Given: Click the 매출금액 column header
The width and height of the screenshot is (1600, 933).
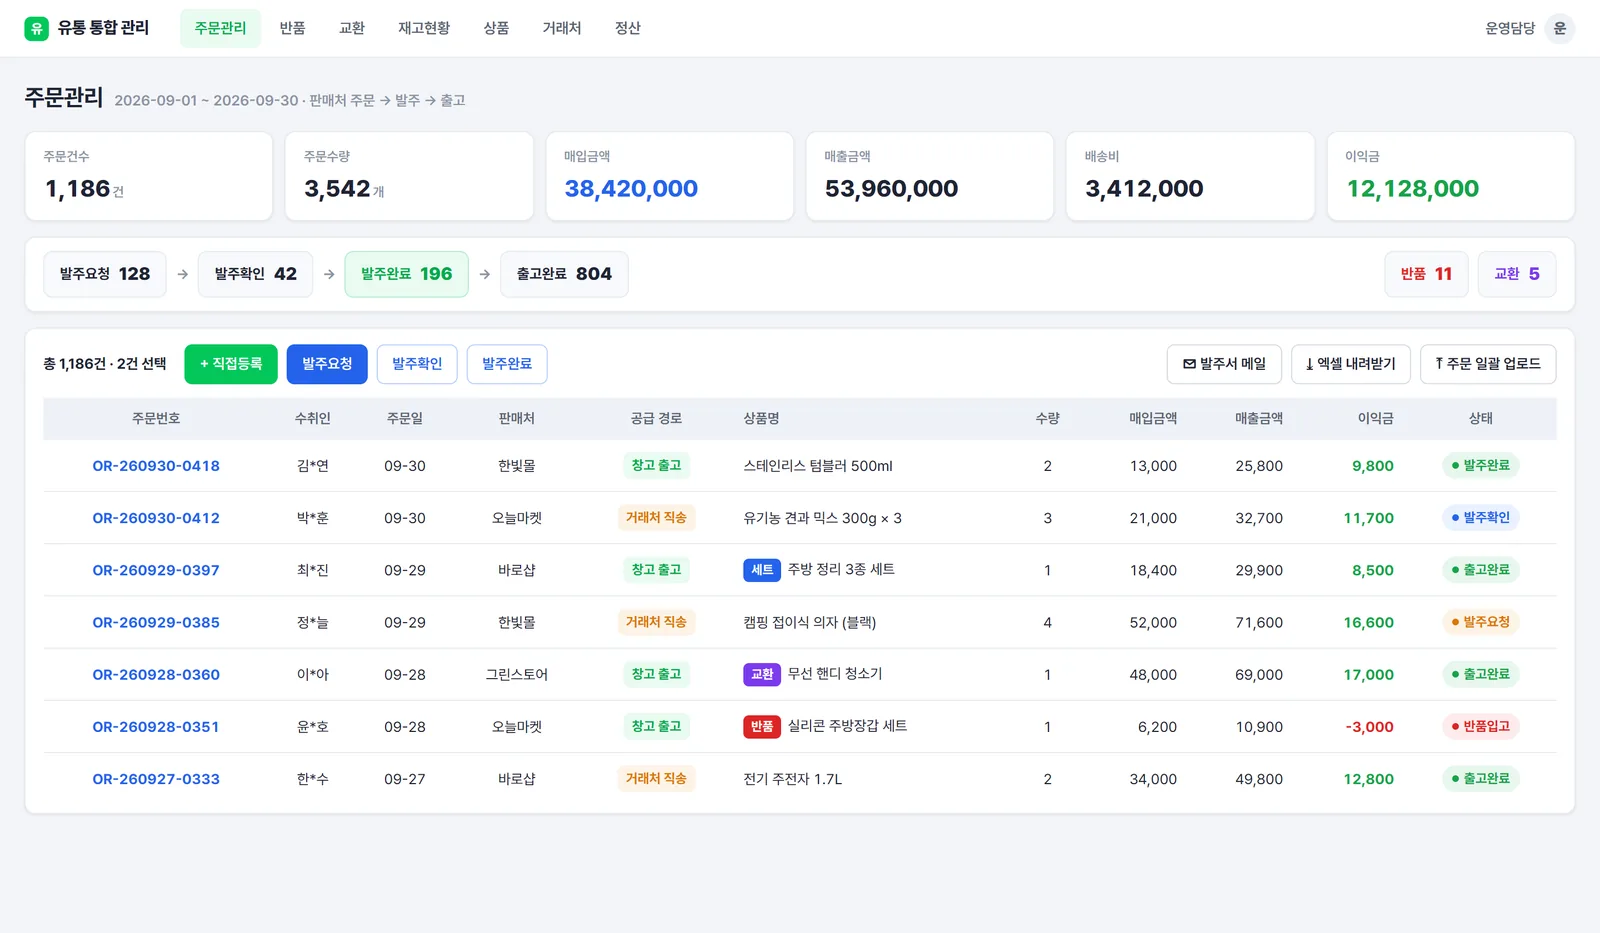Looking at the screenshot, I should [x=1259, y=419].
